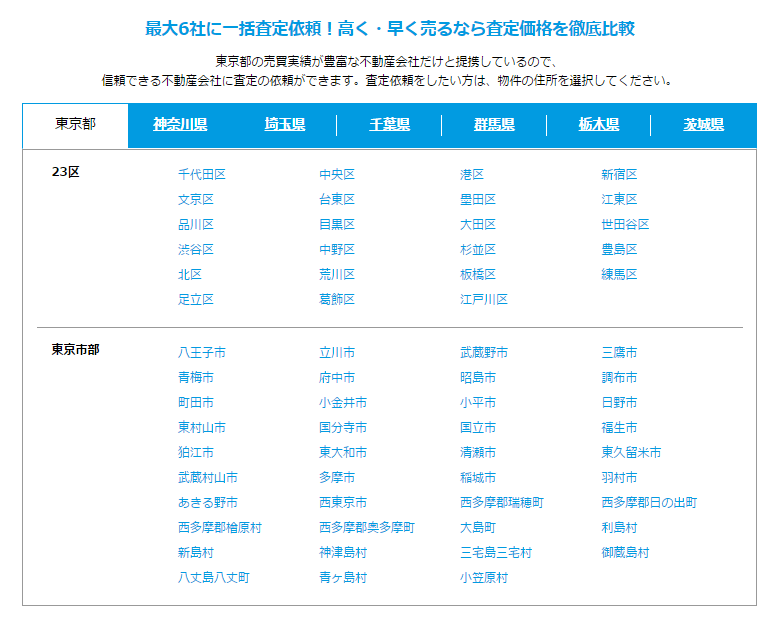Open the 埼玉県 prefecture tab
This screenshot has width=780, height=625.
coord(285,125)
